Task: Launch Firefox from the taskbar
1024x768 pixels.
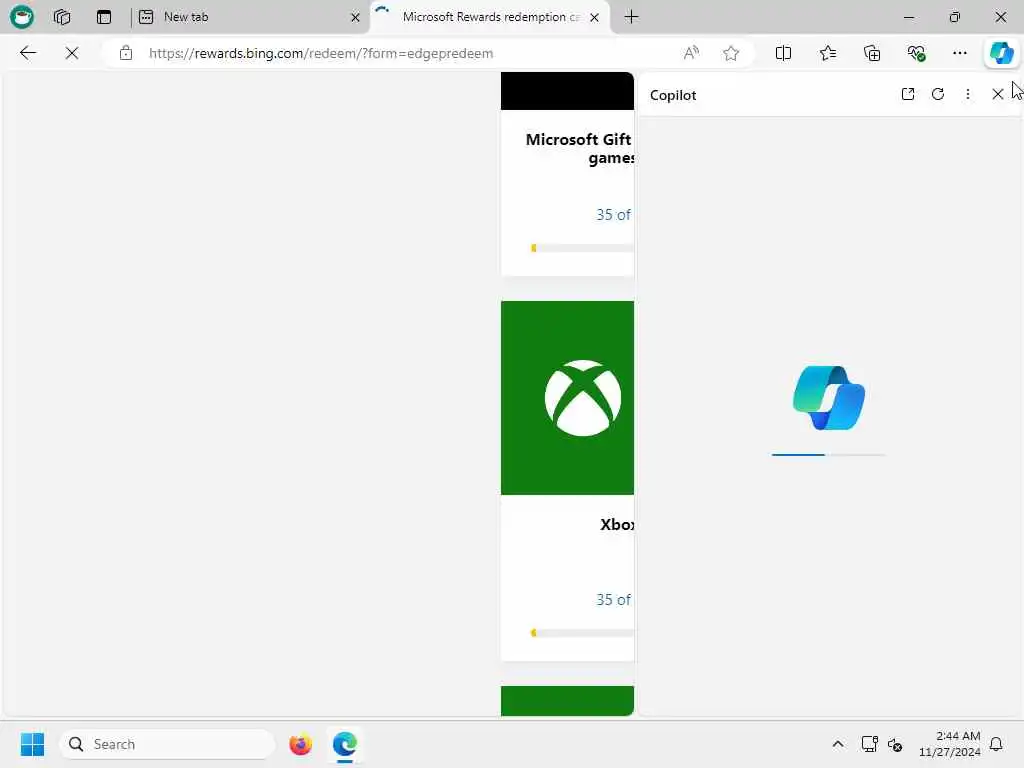Action: pyautogui.click(x=300, y=744)
